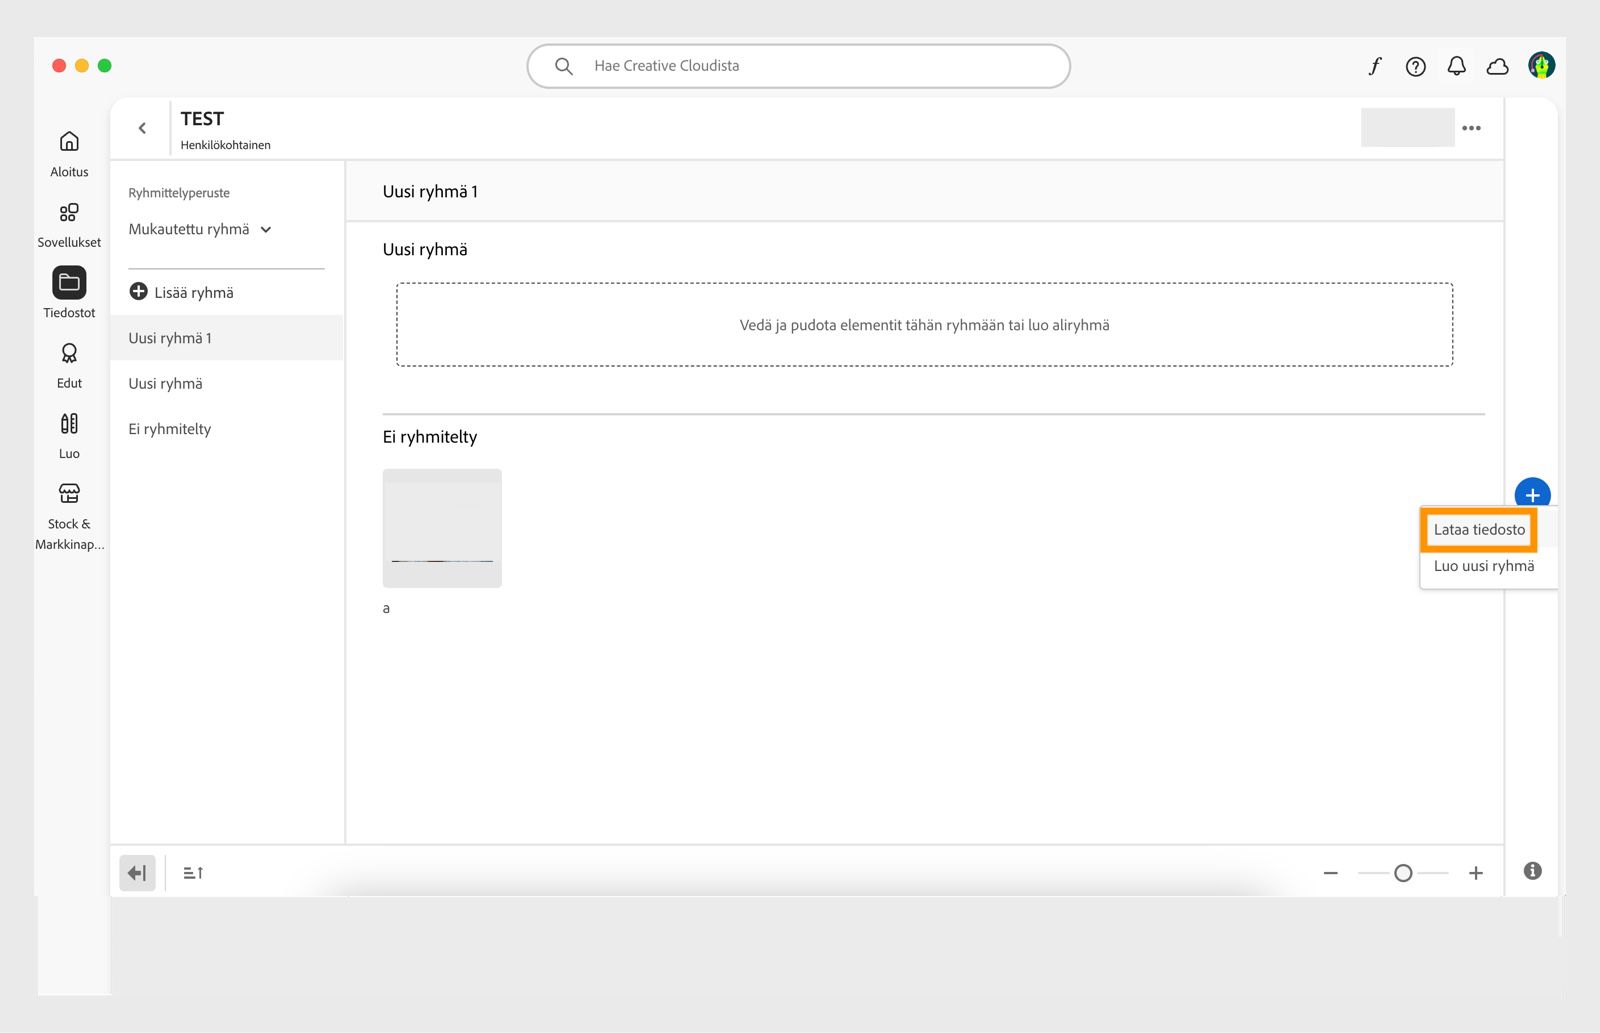
Task: Choose Luo uusi ryhmä from menu
Action: point(1484,566)
